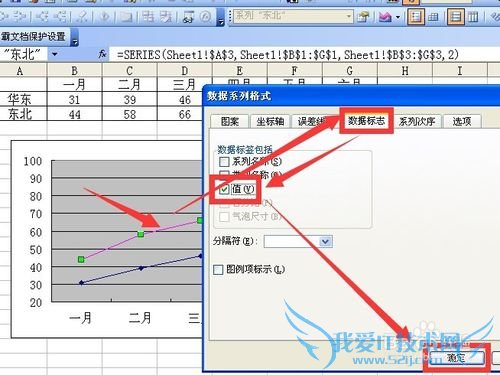The image size is (500, 375).
Task: Click green 东北 data marker above 一月
Action: [81, 259]
